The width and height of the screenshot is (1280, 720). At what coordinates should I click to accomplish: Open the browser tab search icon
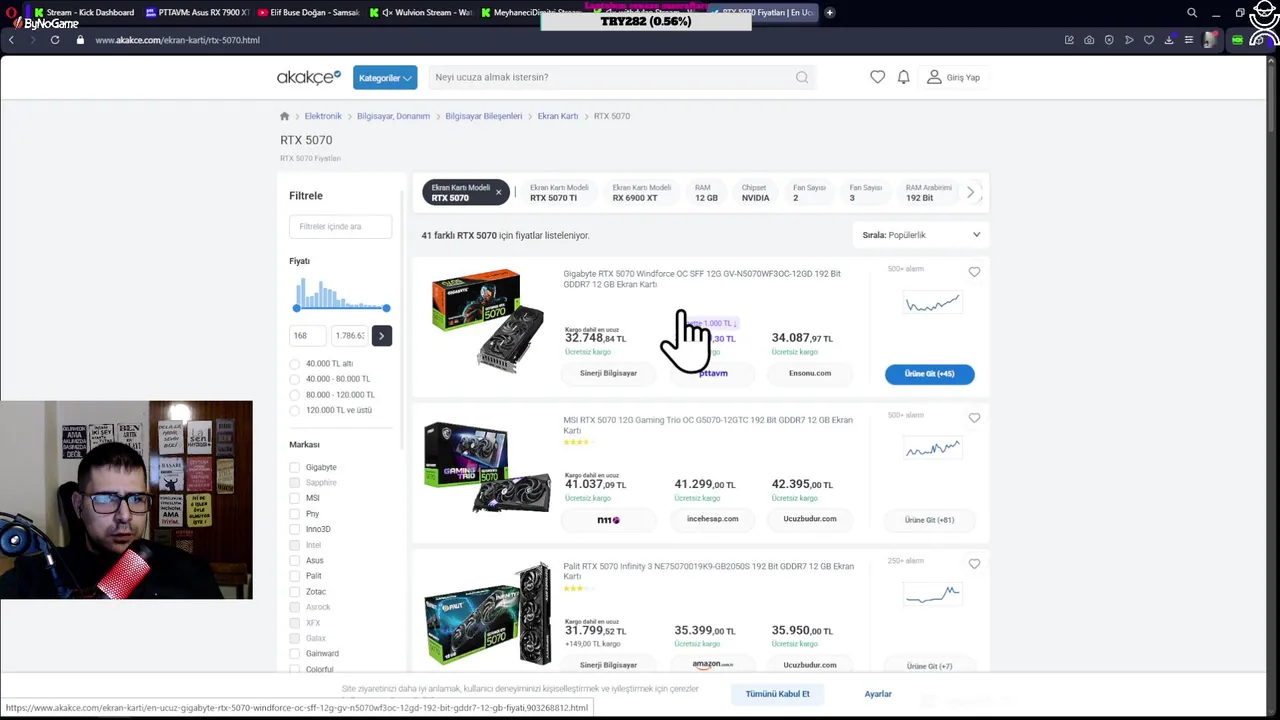(1191, 12)
